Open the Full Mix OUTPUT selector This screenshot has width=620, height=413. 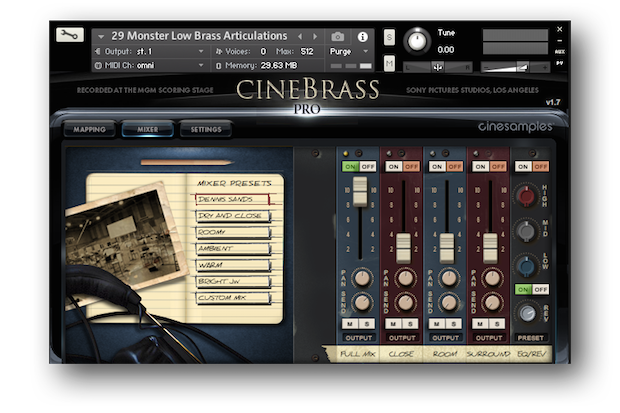click(359, 338)
